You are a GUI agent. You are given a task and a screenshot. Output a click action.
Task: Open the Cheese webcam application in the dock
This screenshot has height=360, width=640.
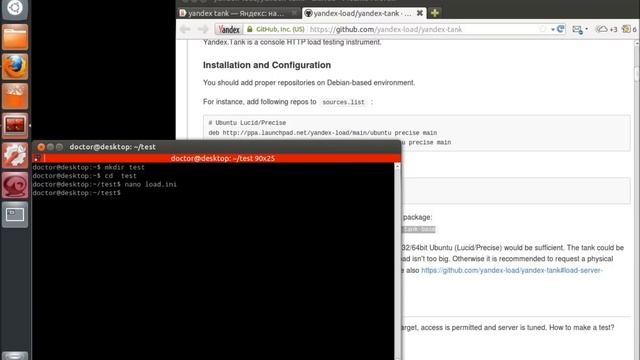(x=15, y=185)
